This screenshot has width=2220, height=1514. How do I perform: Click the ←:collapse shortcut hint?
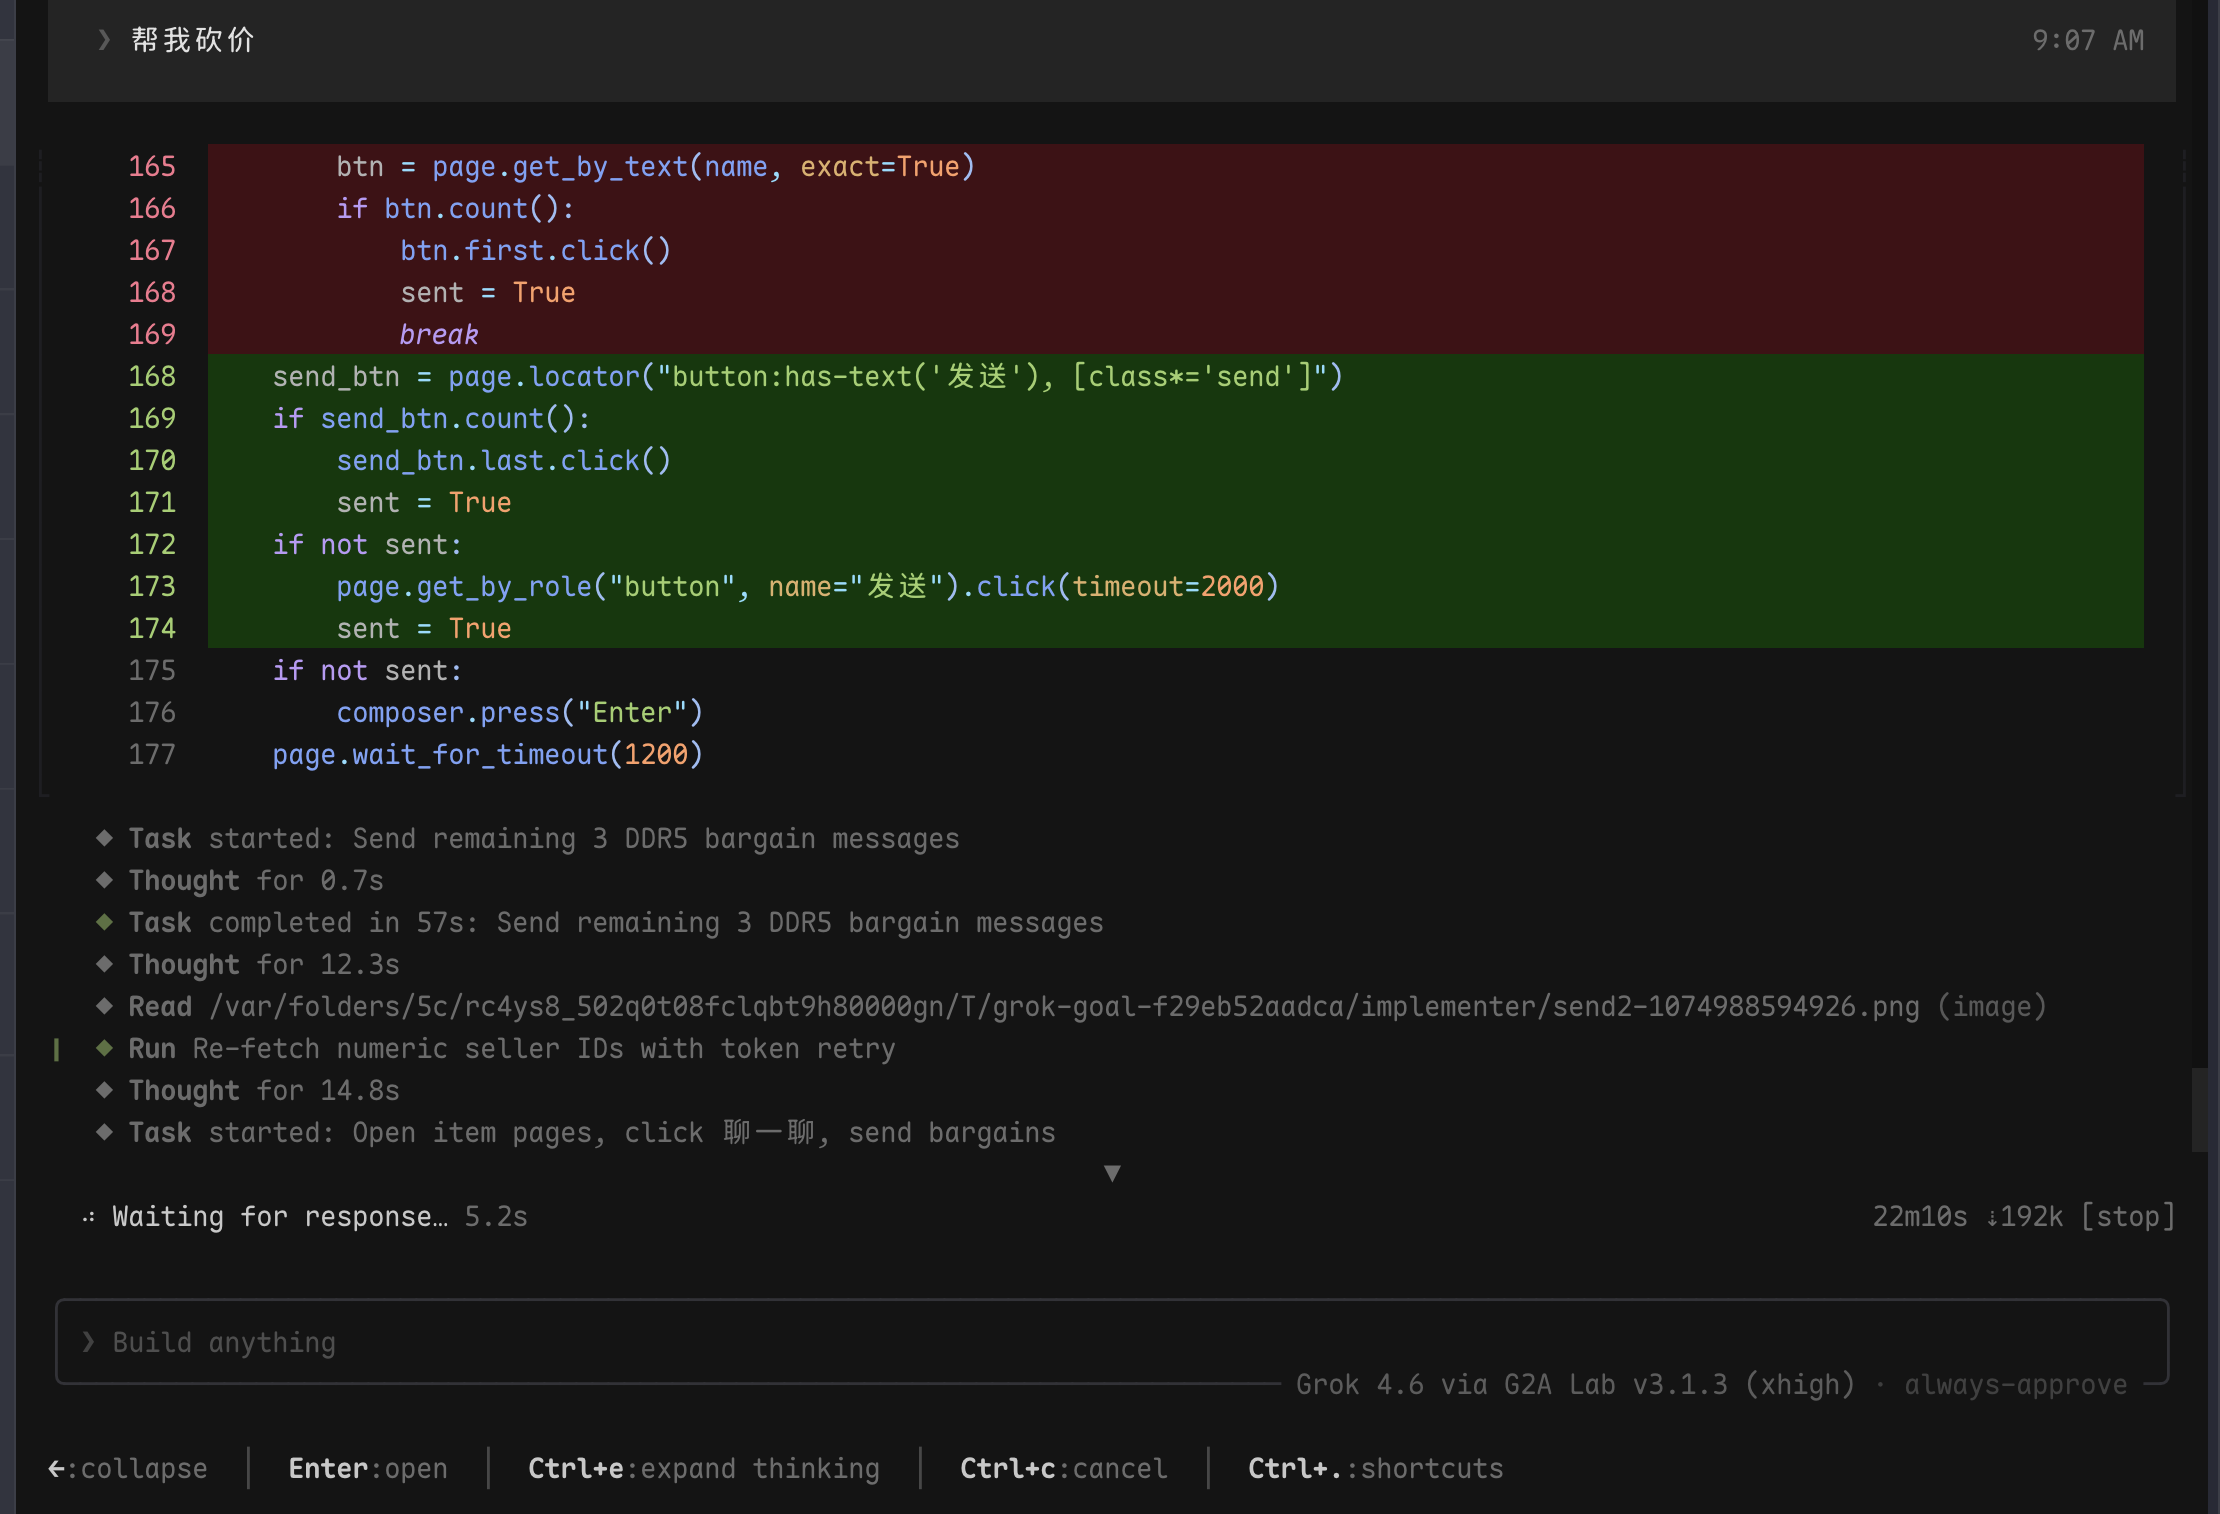tap(128, 1468)
